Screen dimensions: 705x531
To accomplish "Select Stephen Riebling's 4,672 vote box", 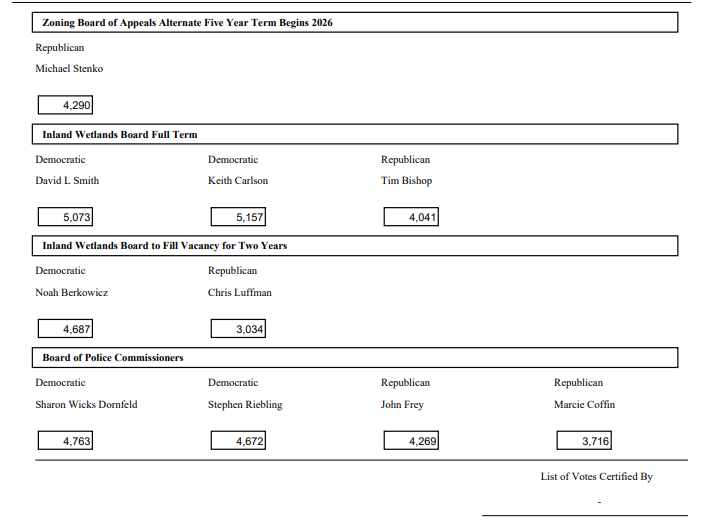I will (x=238, y=441).
